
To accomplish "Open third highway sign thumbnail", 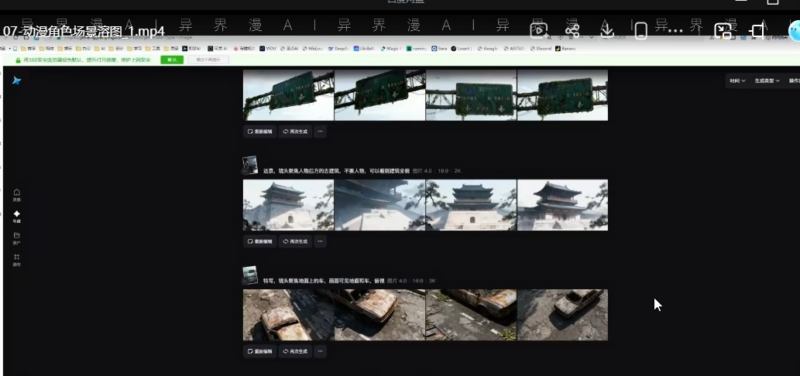I will coord(471,95).
